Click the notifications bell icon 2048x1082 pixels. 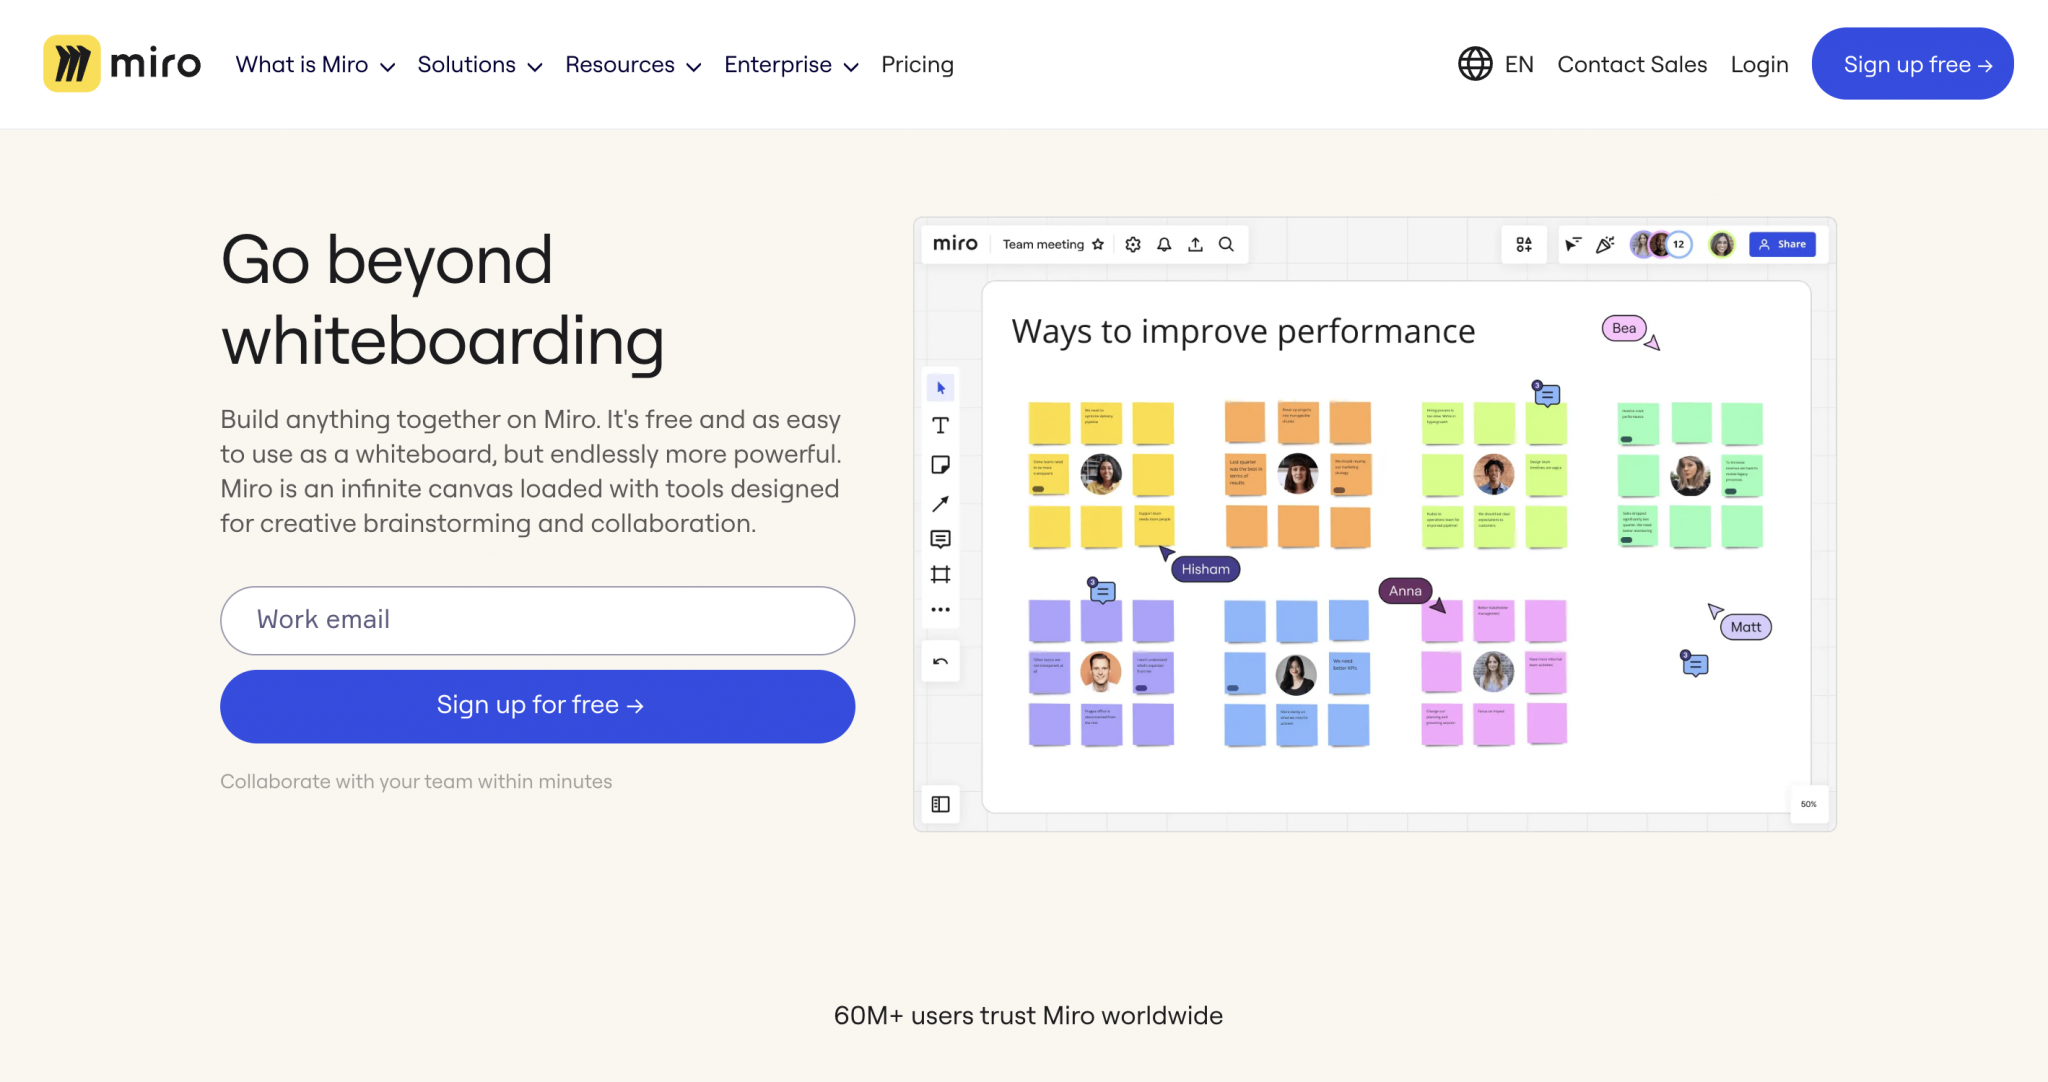point(1163,243)
